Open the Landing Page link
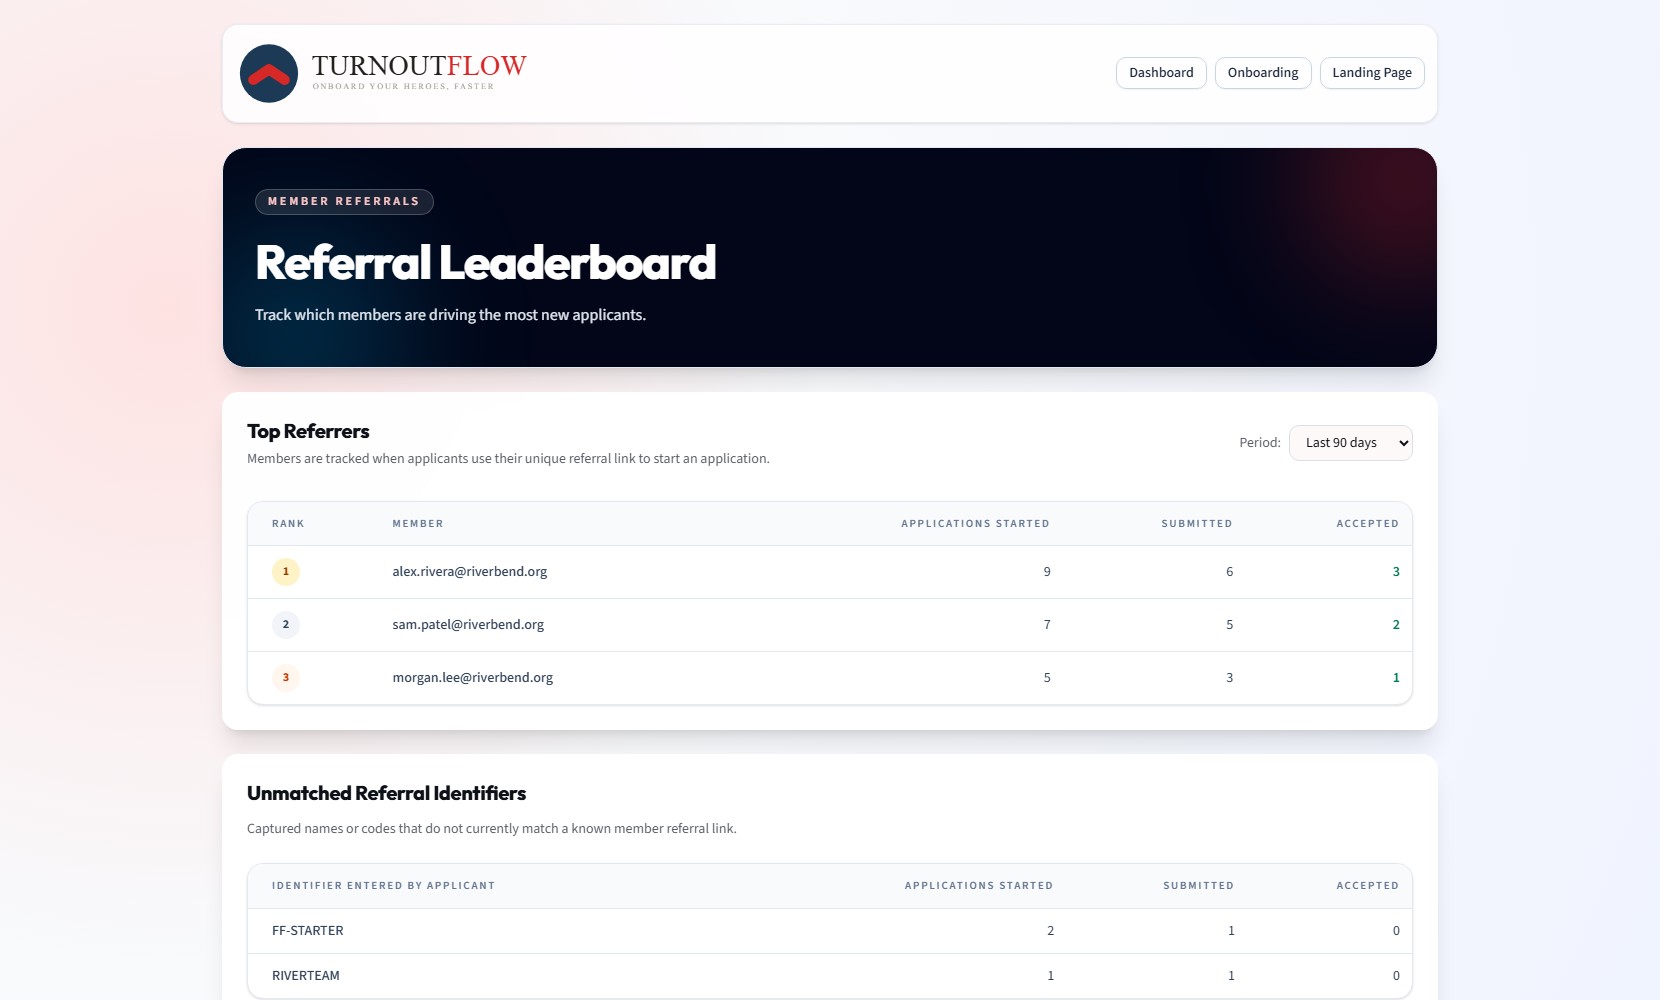The image size is (1660, 1000). pos(1372,73)
